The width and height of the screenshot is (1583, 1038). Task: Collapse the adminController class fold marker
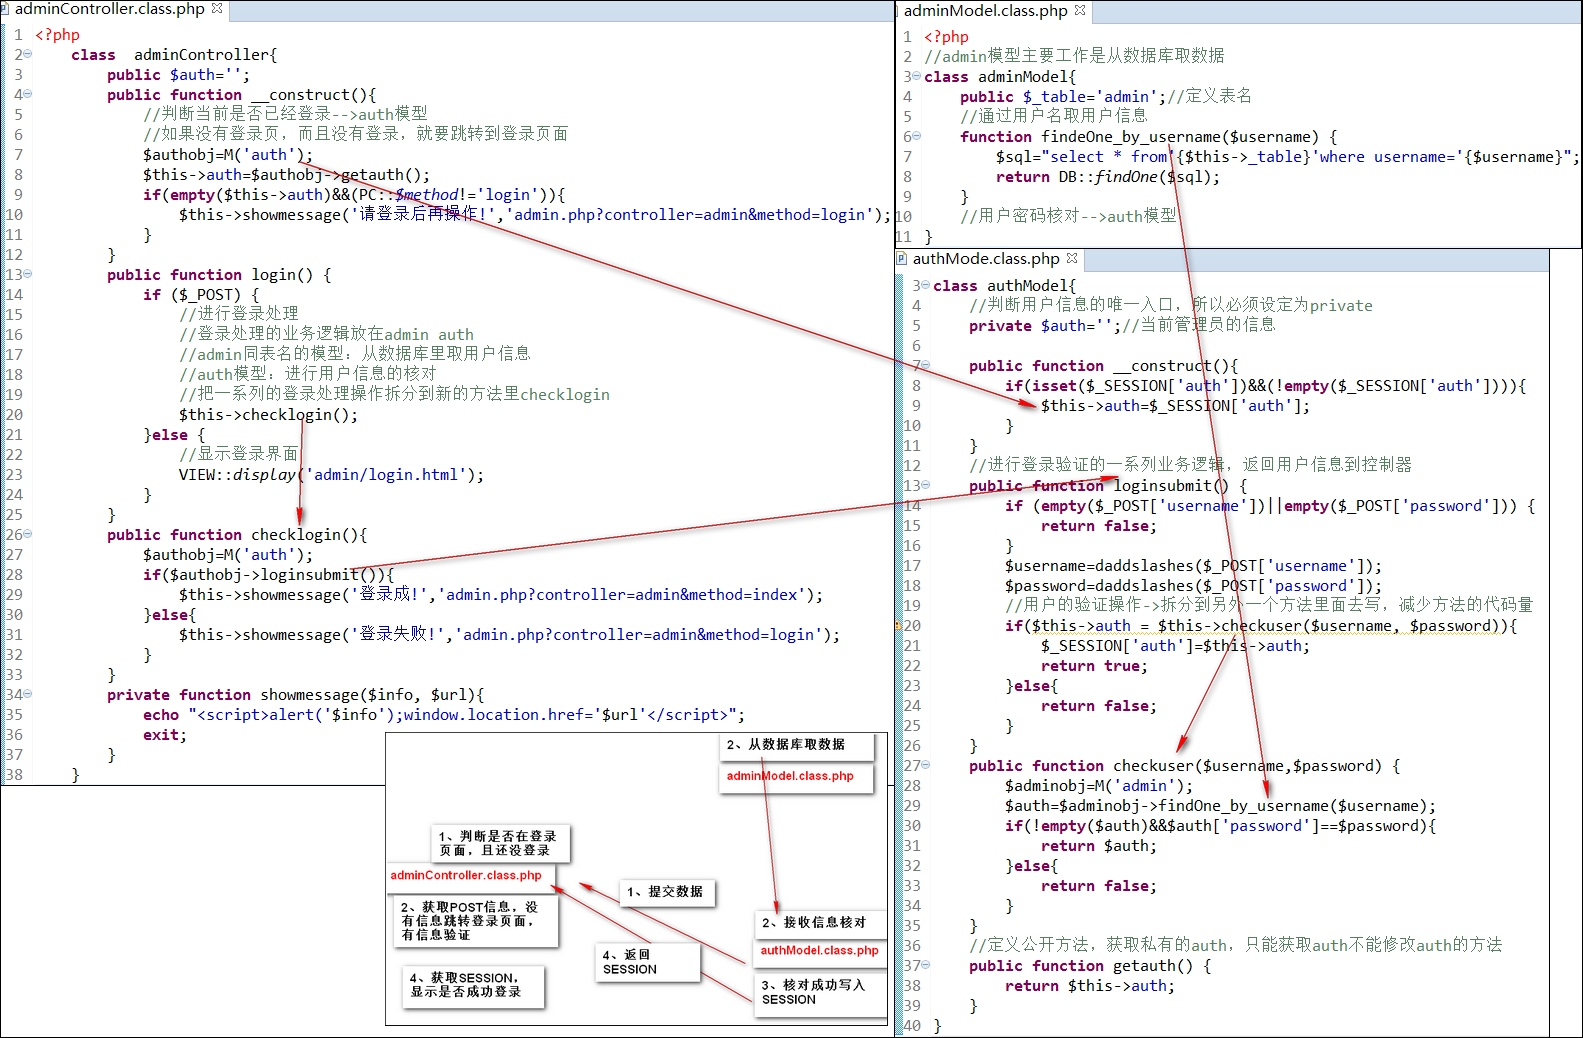click(x=28, y=54)
